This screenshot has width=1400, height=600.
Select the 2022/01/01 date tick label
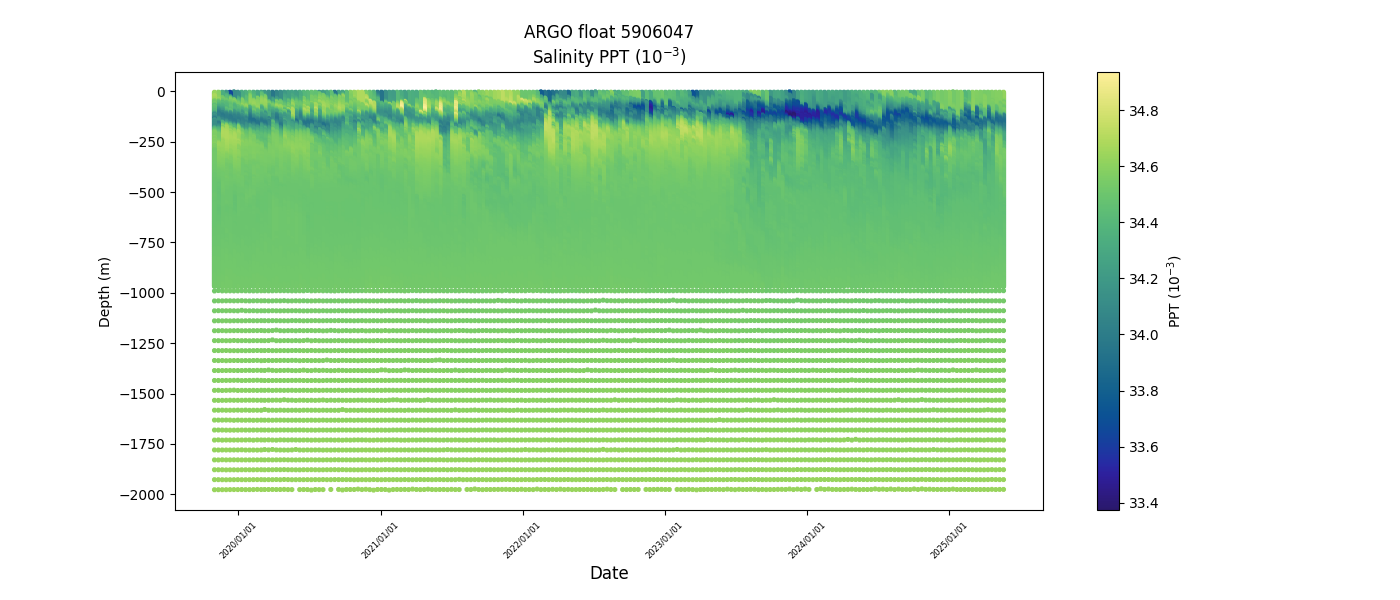(522, 541)
